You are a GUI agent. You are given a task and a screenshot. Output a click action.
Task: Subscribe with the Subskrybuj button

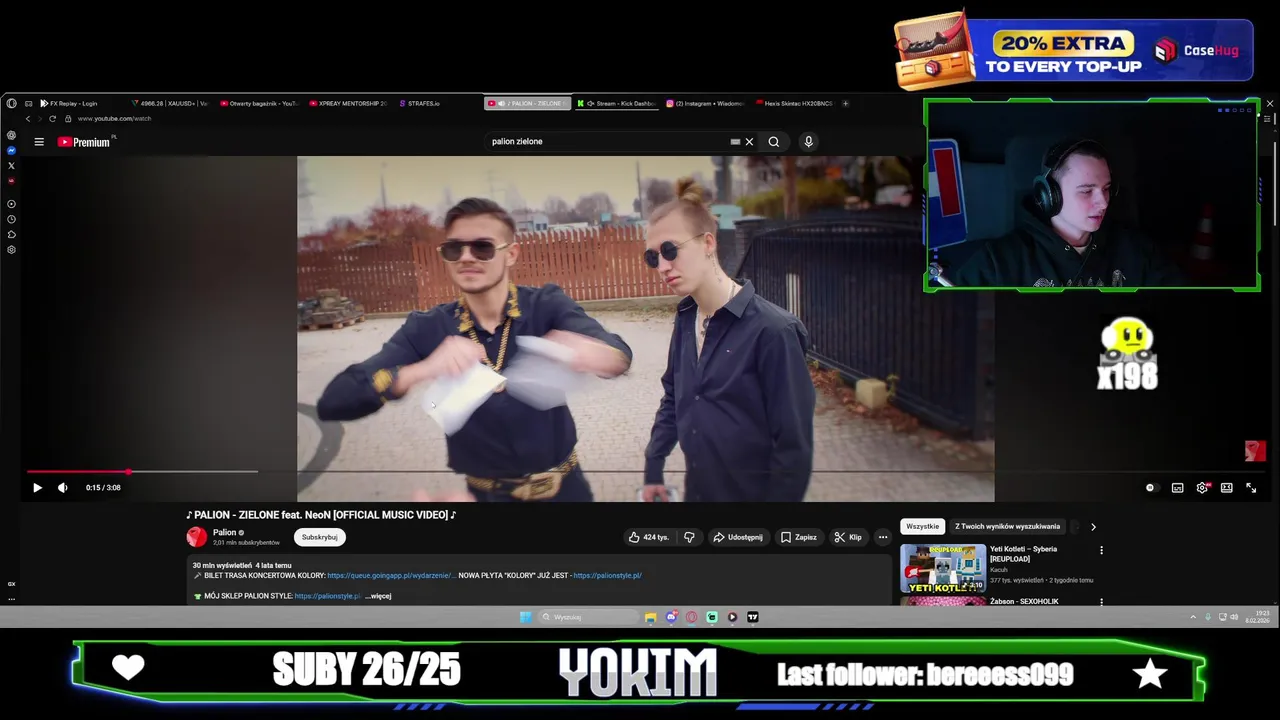coord(320,537)
